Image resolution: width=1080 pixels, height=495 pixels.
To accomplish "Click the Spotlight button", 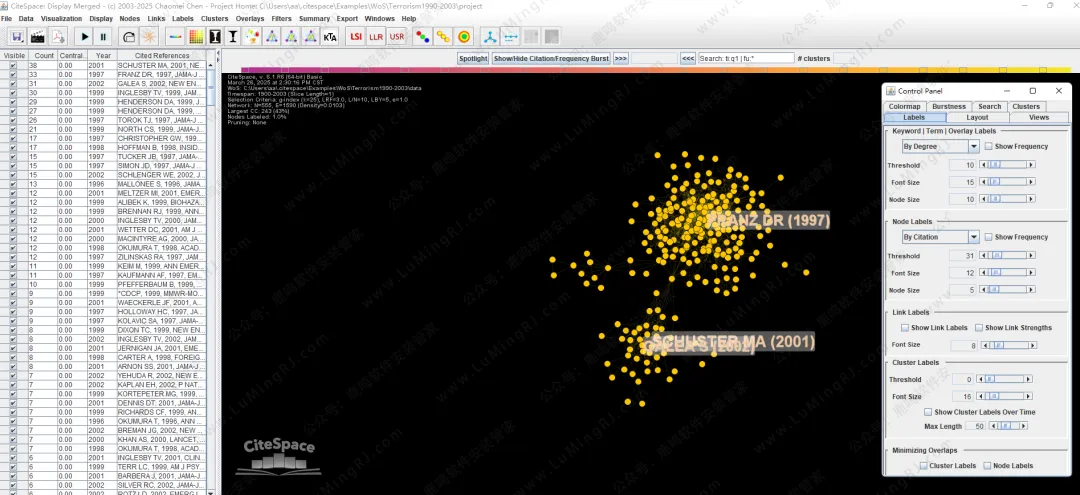I will (x=473, y=59).
